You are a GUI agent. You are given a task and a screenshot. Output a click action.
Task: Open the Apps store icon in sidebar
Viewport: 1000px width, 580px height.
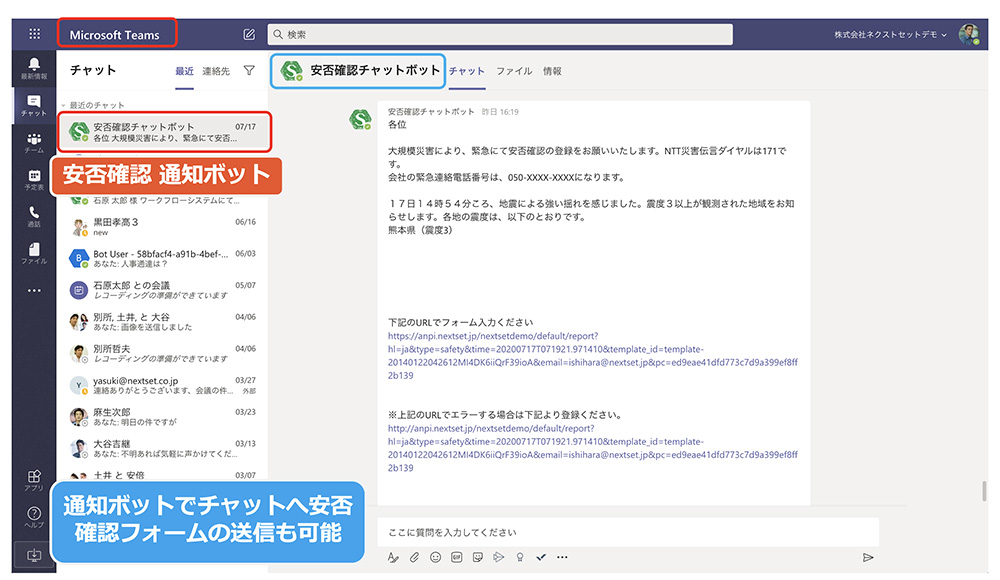34,480
